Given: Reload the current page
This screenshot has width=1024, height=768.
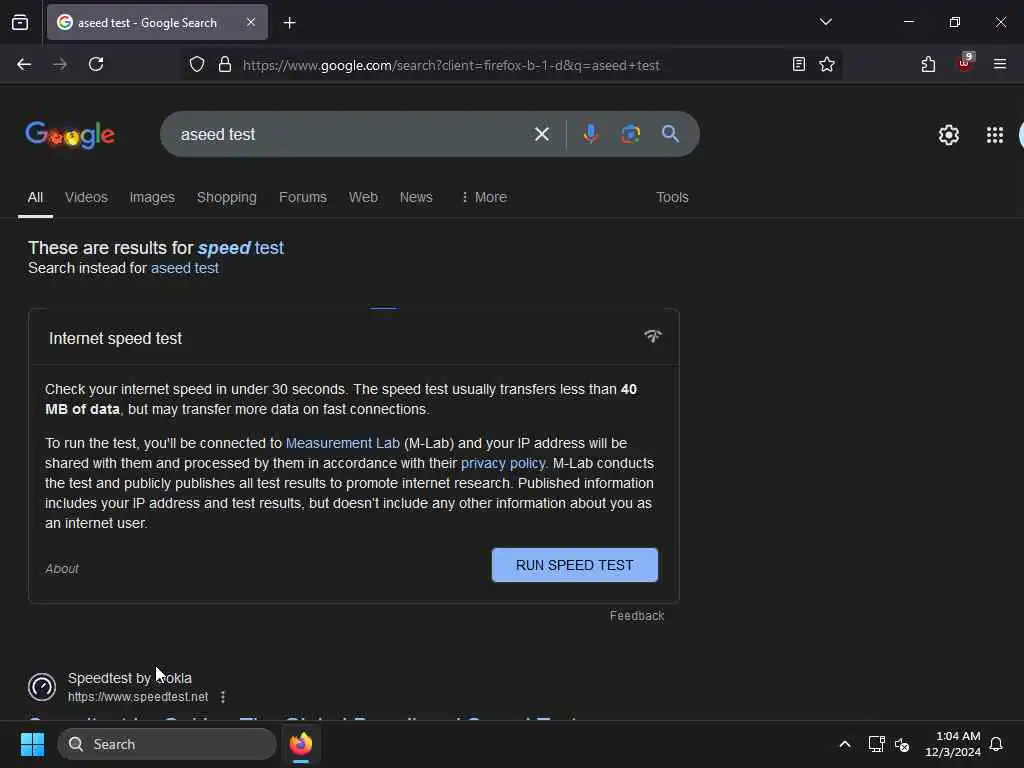Looking at the screenshot, I should 96,64.
